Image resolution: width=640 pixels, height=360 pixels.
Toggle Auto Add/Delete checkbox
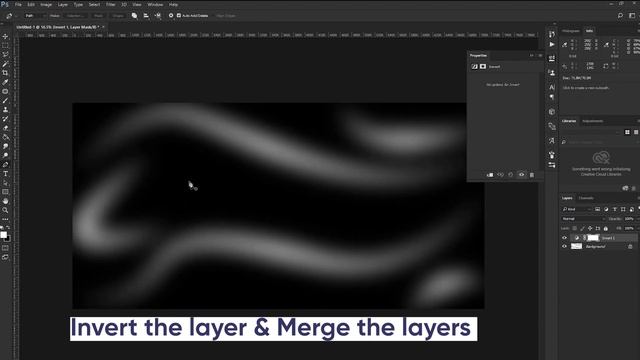(179, 16)
